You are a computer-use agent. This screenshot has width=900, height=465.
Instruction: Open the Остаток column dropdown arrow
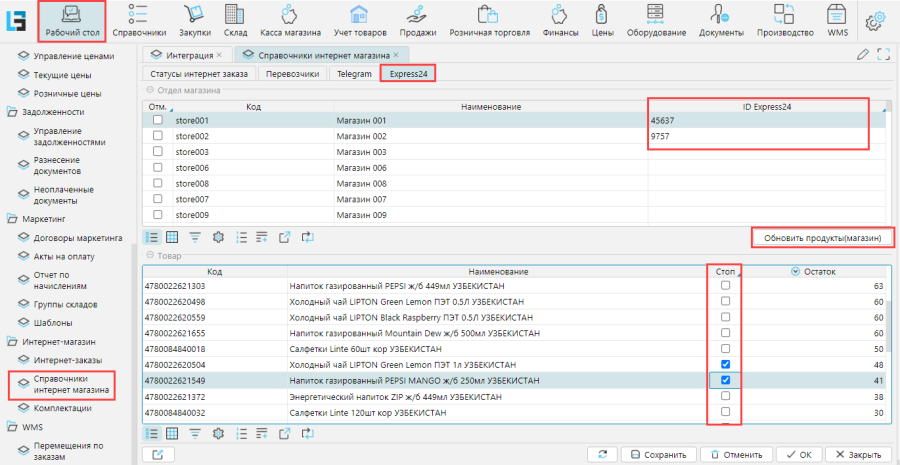795,271
